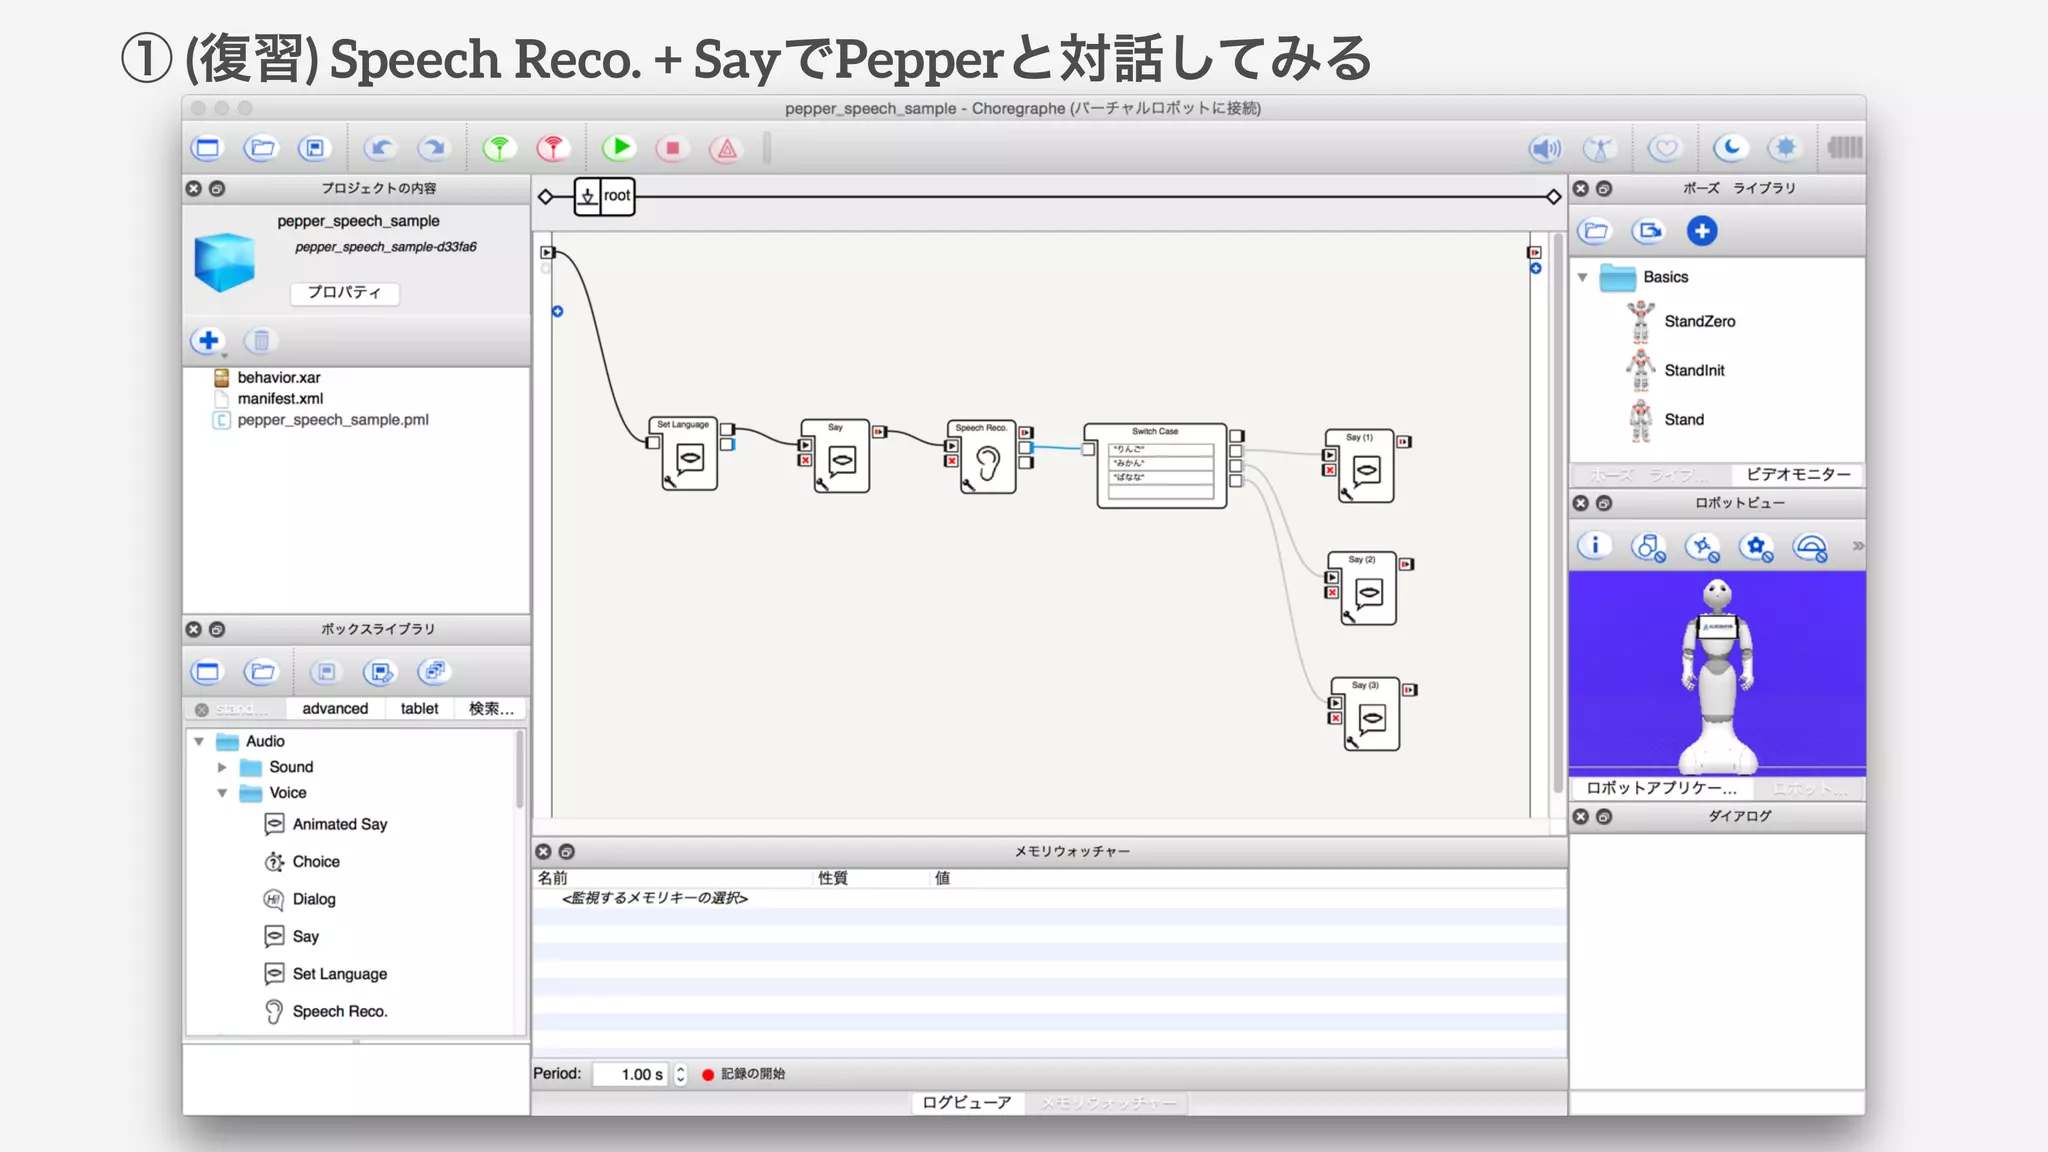Start recording with 記録の開始
This screenshot has height=1152, width=2048.
[743, 1074]
